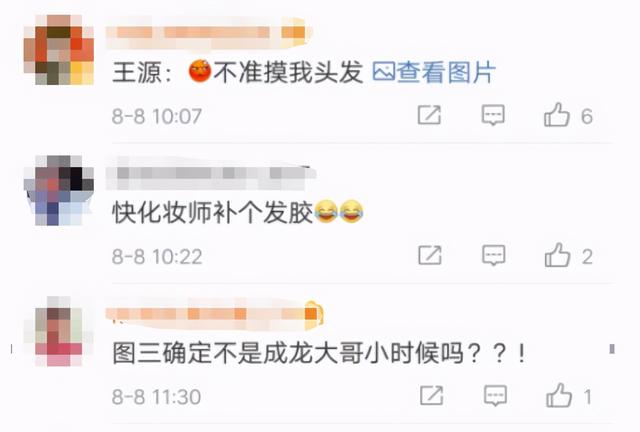This screenshot has height=432, width=640.
Task: Open the 查看图片 link in the first comment
Action: coord(434,72)
